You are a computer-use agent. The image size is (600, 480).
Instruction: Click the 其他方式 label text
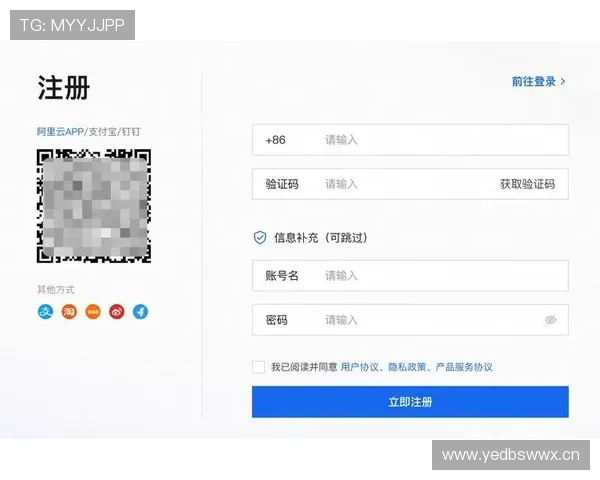56,289
